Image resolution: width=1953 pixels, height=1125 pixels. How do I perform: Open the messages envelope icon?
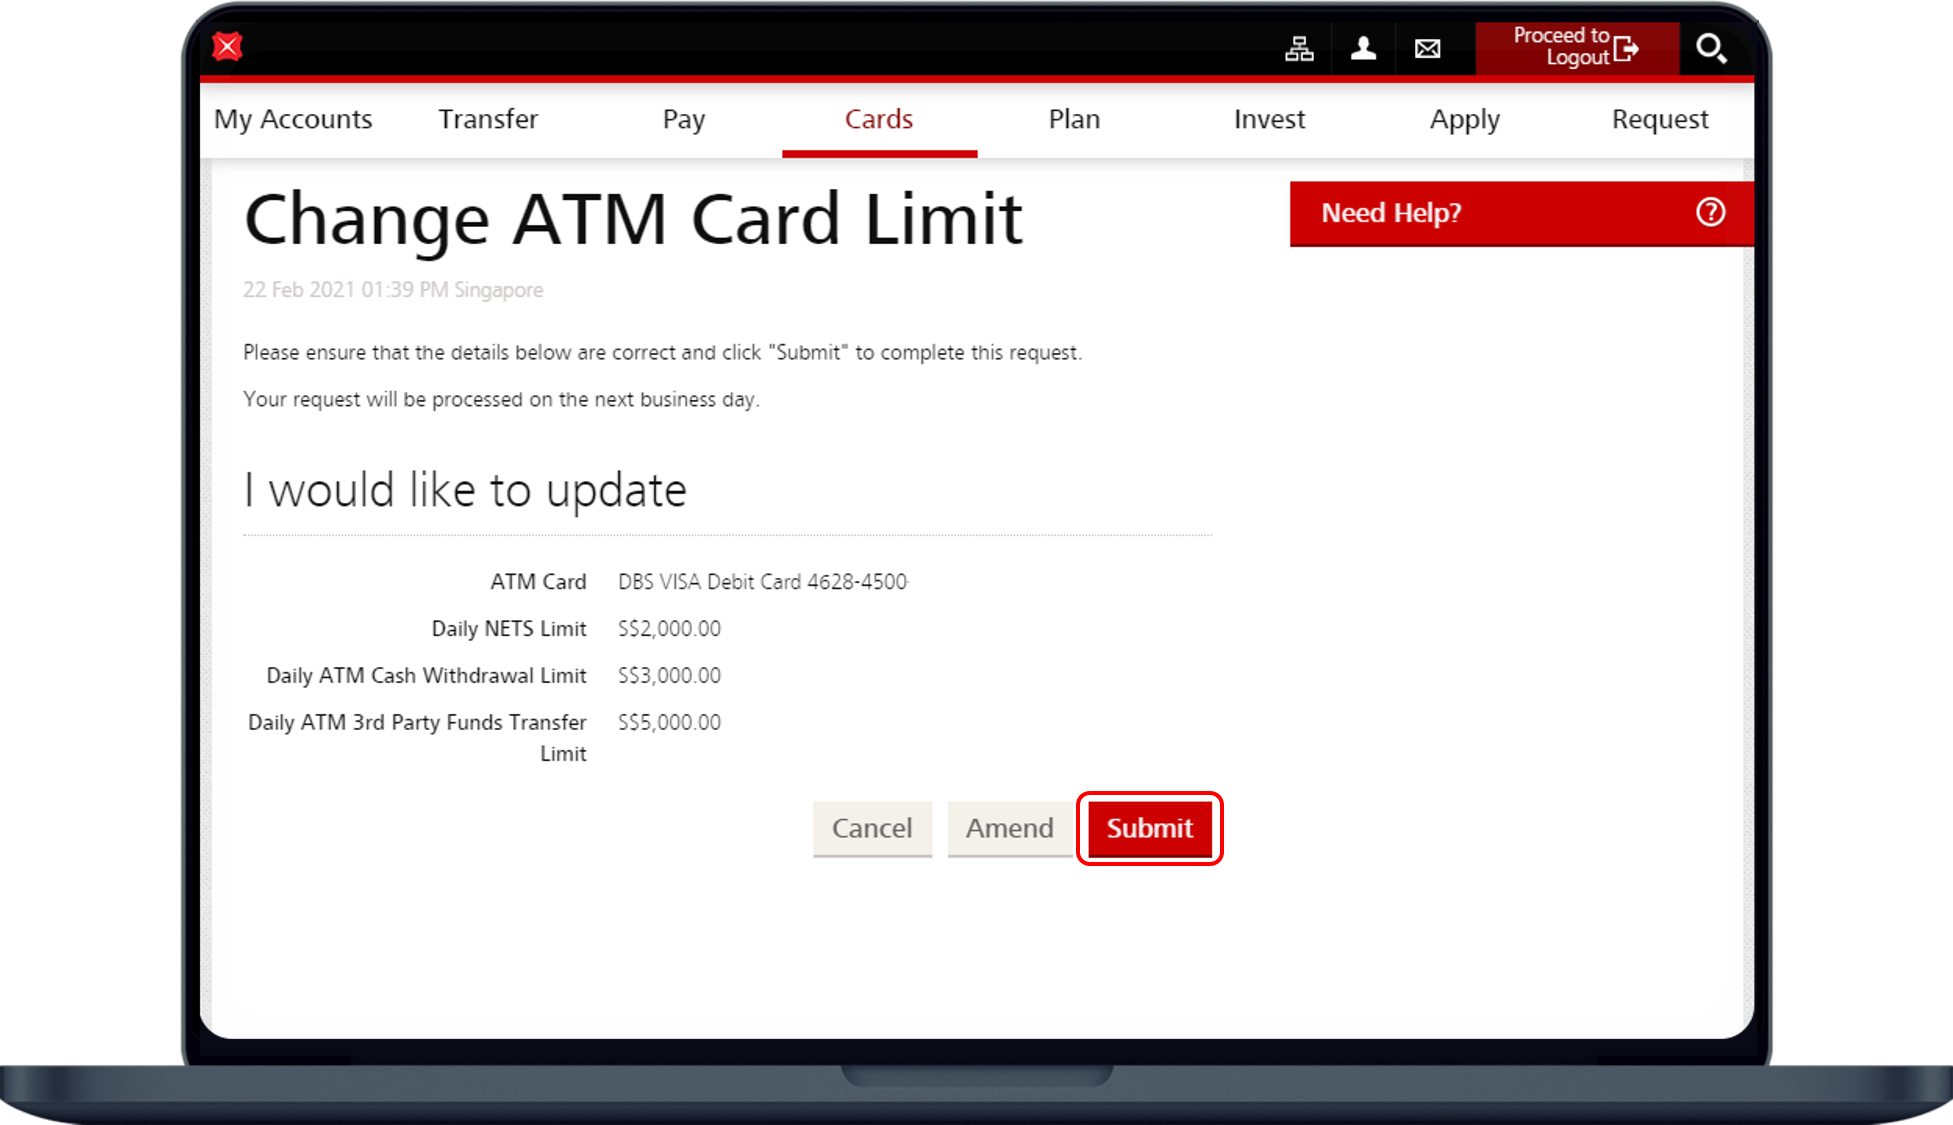click(x=1427, y=48)
